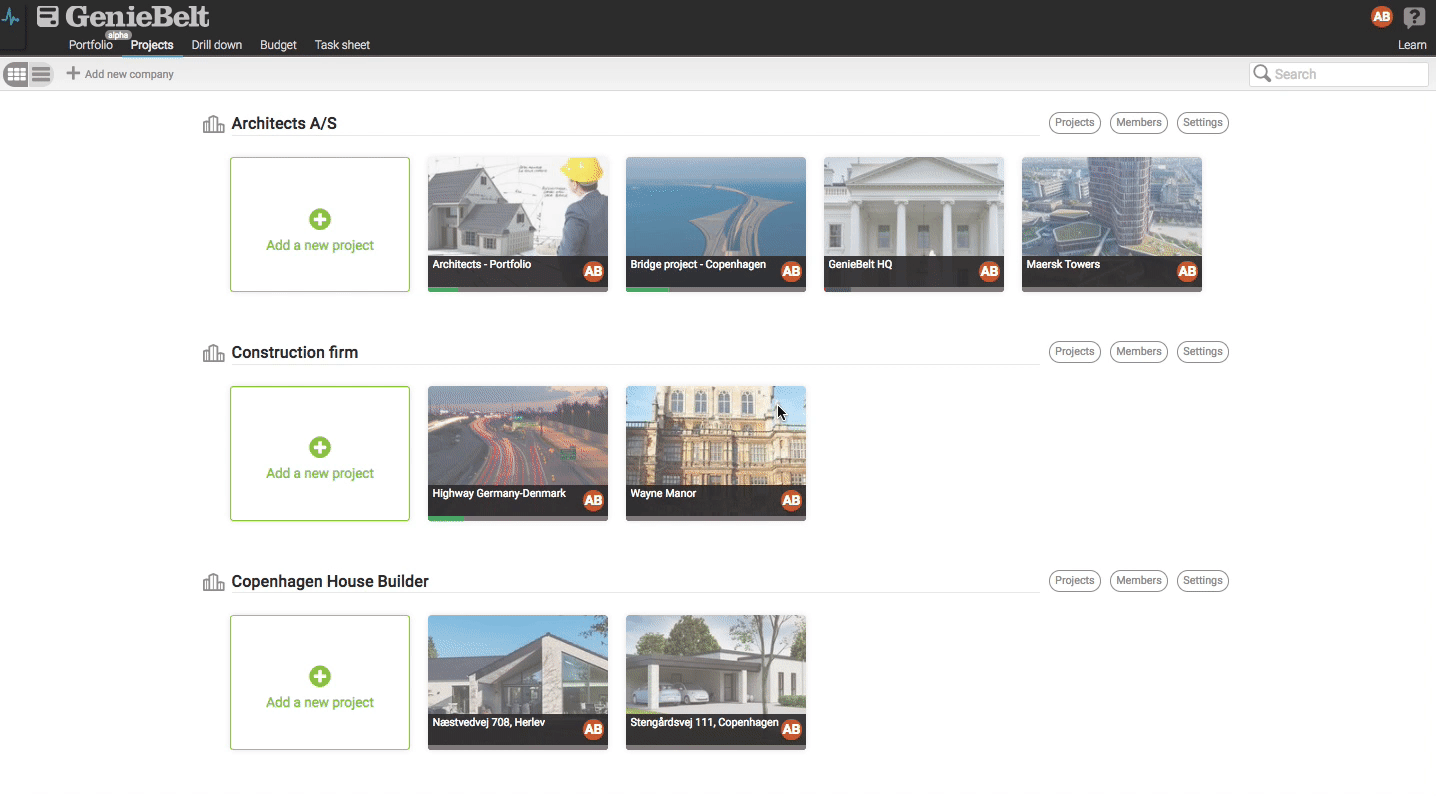Open Members for Construction firm
The width and height of the screenshot is (1436, 798).
click(x=1139, y=352)
